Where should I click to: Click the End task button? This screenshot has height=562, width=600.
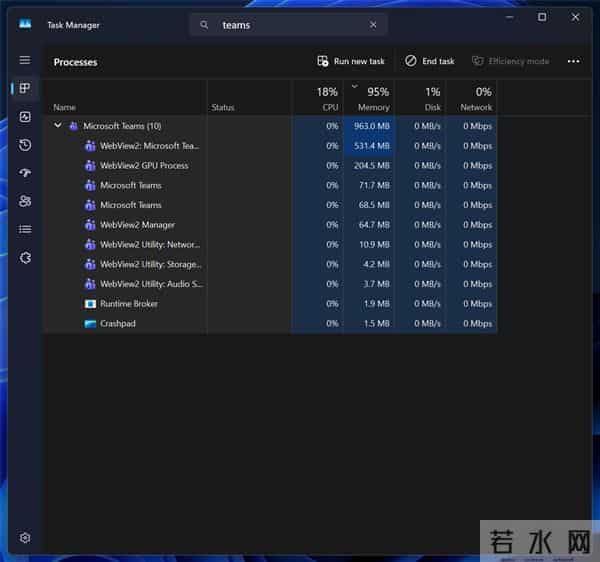point(430,61)
